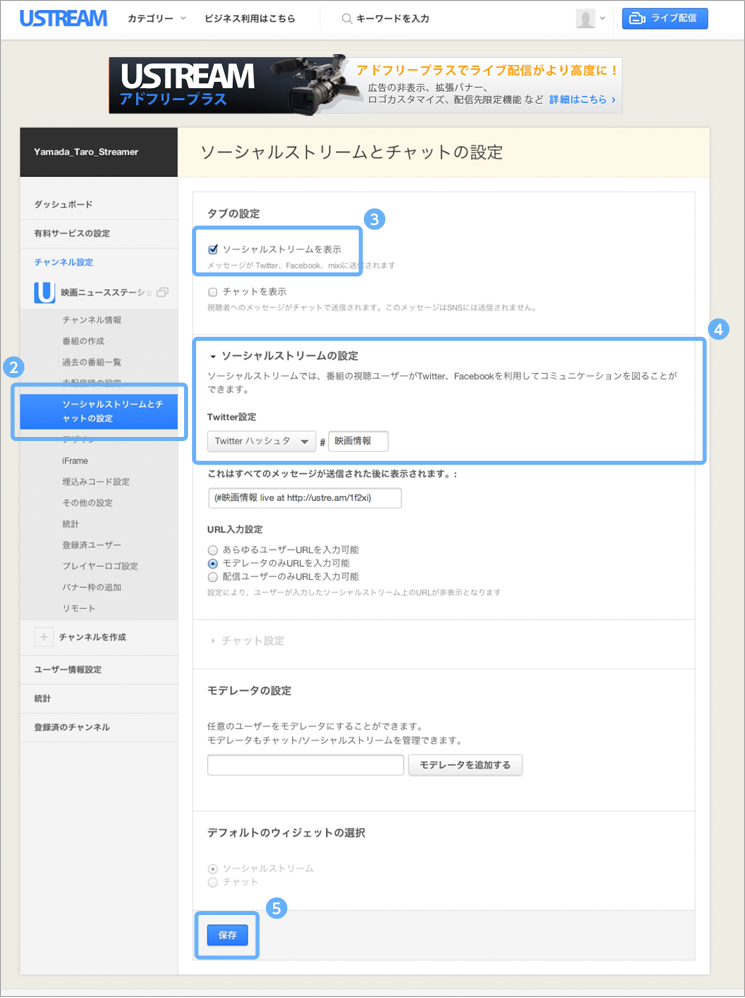This screenshot has width=745, height=998.
Task: Open the Twitter ハッシュタグ dropdown
Action: (261, 441)
